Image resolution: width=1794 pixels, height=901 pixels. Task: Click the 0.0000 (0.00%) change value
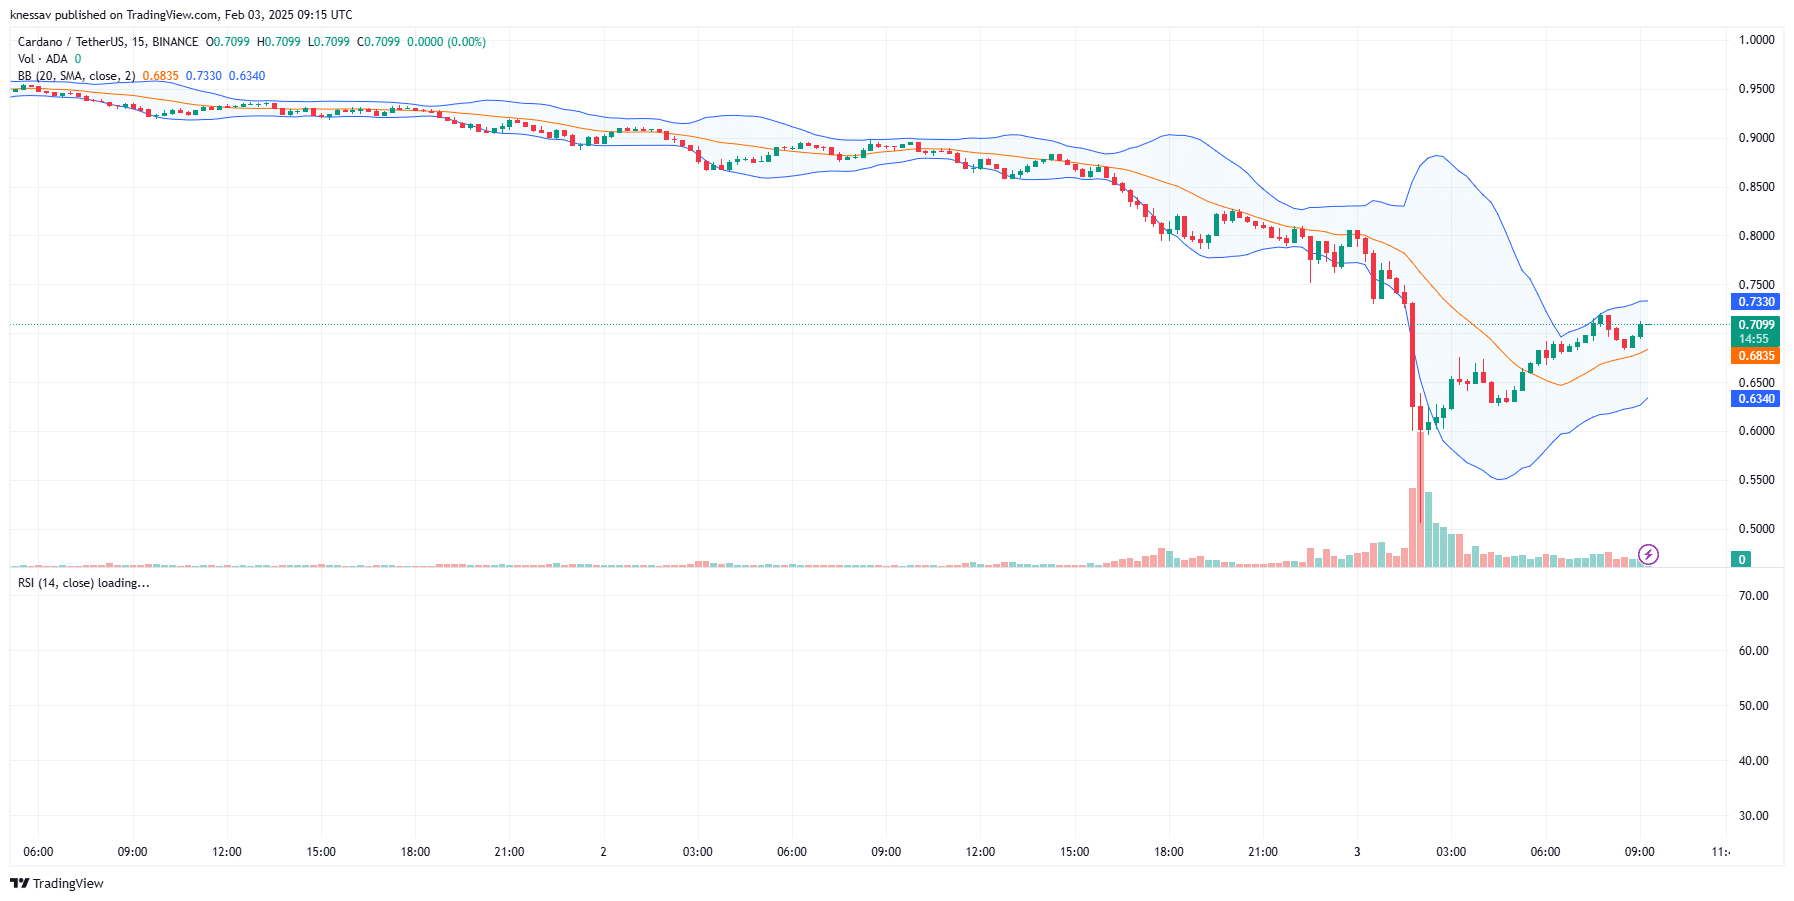(x=447, y=42)
